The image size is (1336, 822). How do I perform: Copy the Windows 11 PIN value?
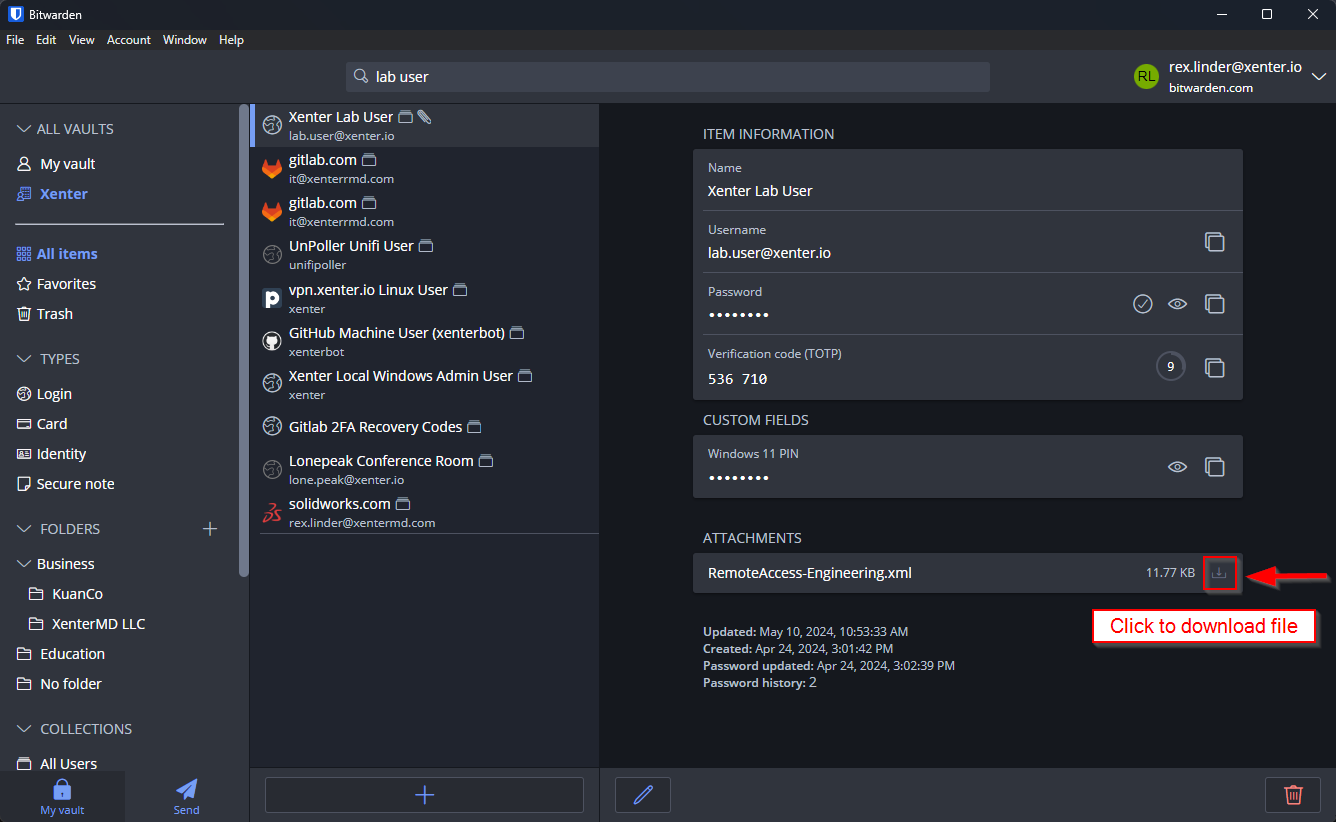(x=1214, y=467)
